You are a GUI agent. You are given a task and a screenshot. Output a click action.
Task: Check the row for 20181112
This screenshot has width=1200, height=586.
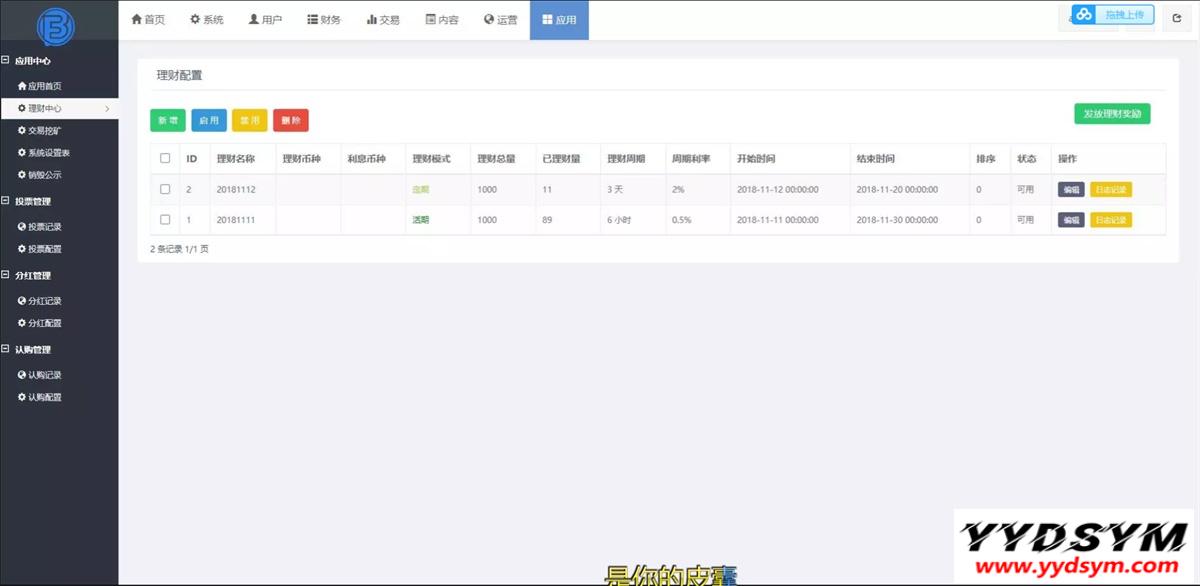165,189
